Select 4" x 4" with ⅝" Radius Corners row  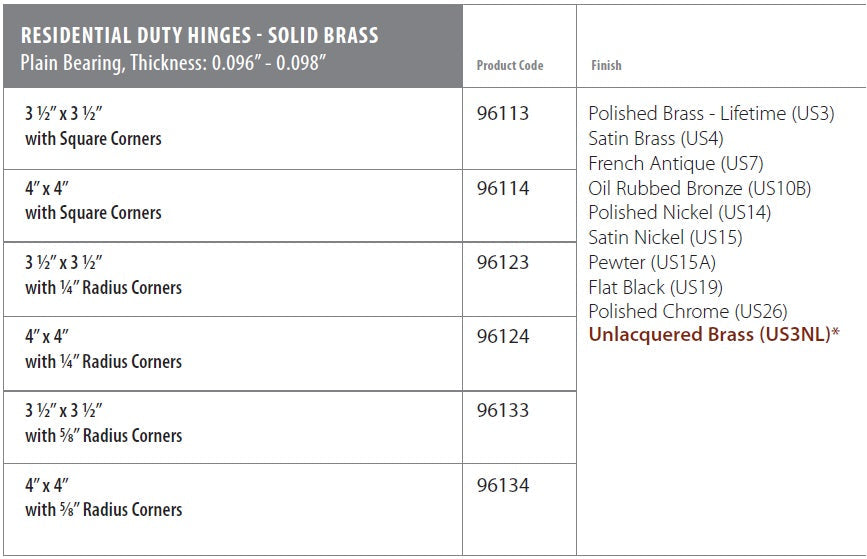pyautogui.click(x=104, y=497)
